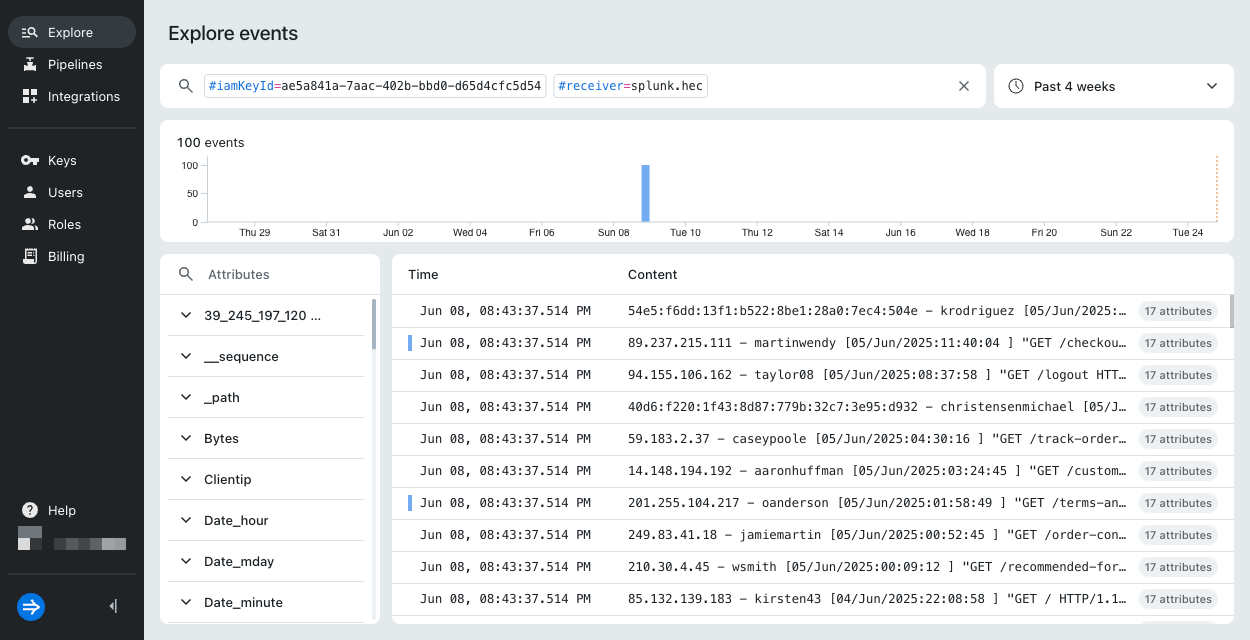
Task: Click the Time column header
Action: tap(423, 274)
